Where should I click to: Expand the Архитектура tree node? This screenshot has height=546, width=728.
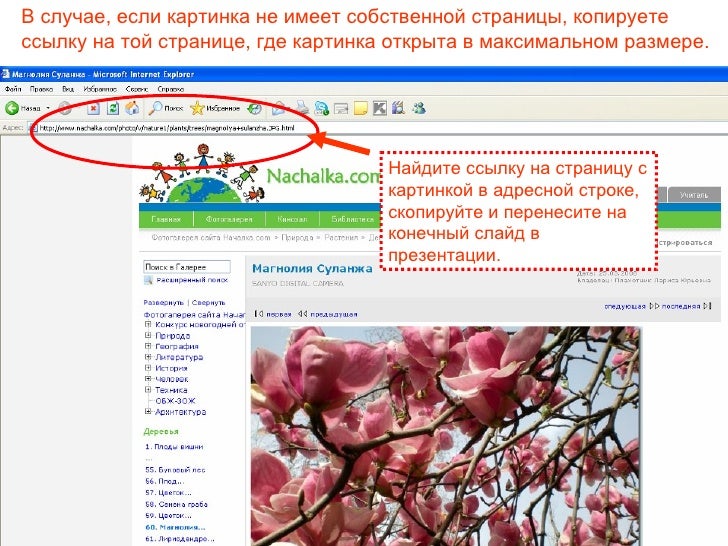coord(148,411)
